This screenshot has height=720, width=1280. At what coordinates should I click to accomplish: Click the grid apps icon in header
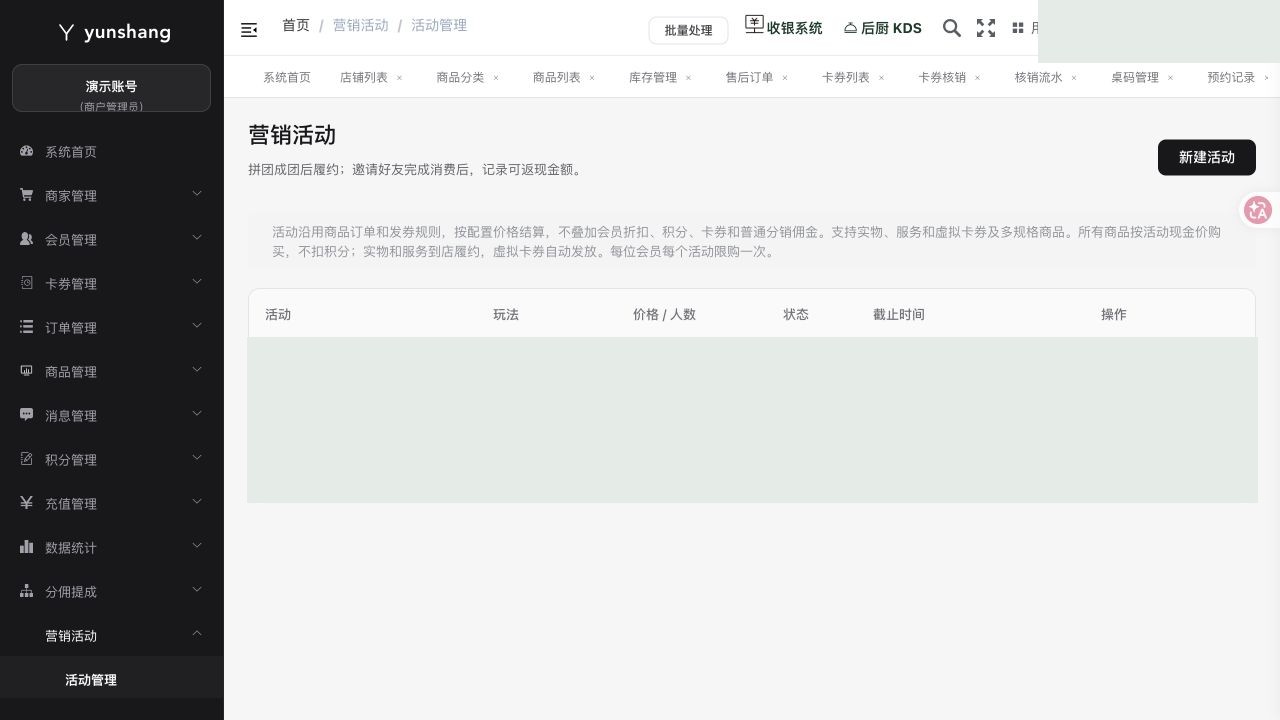(1018, 28)
